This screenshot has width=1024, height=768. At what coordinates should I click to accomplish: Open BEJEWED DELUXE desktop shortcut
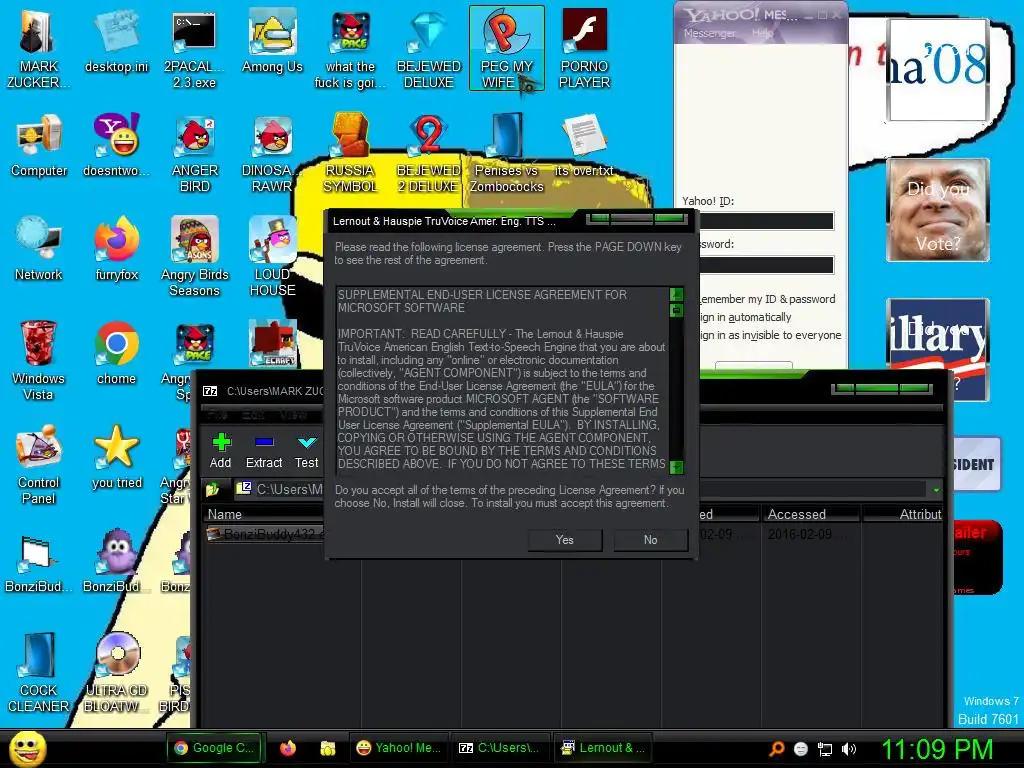[428, 47]
